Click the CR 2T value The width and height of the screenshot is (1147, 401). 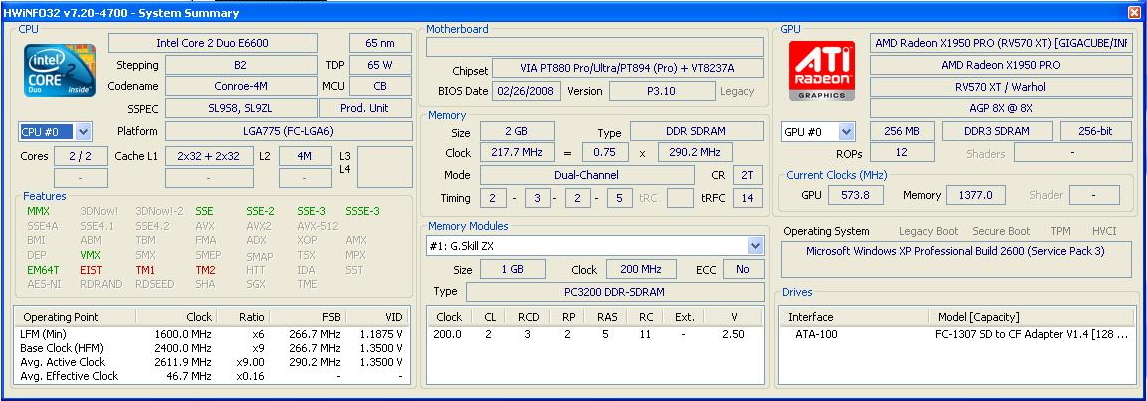pos(748,176)
